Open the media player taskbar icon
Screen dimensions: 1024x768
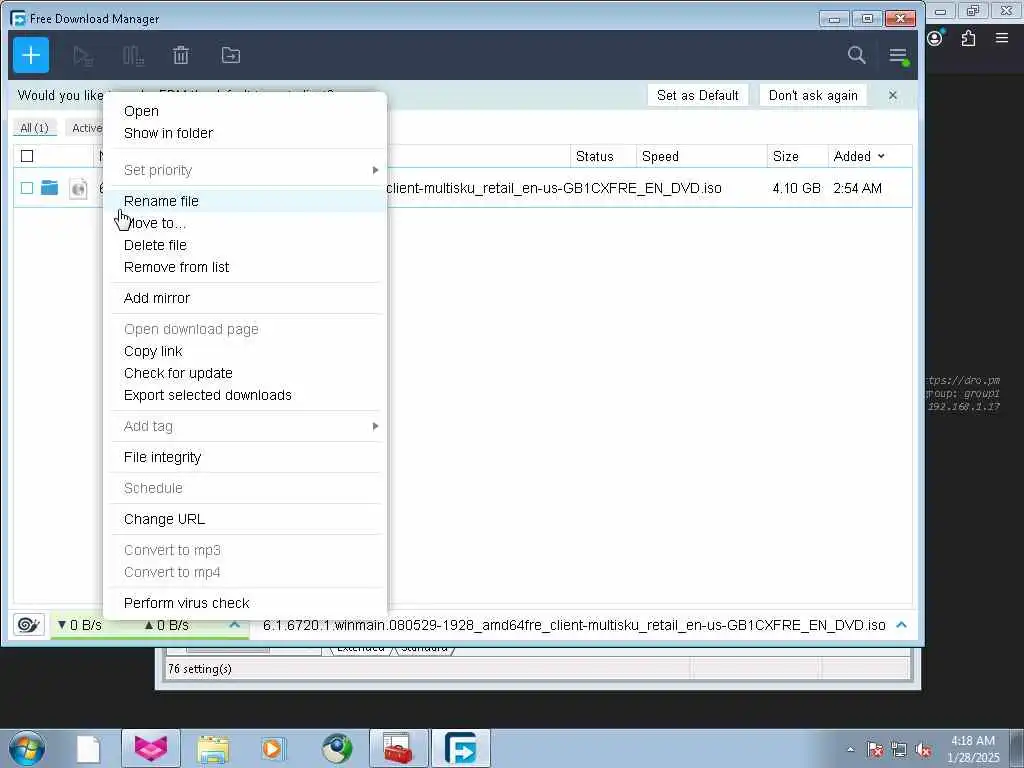click(273, 748)
